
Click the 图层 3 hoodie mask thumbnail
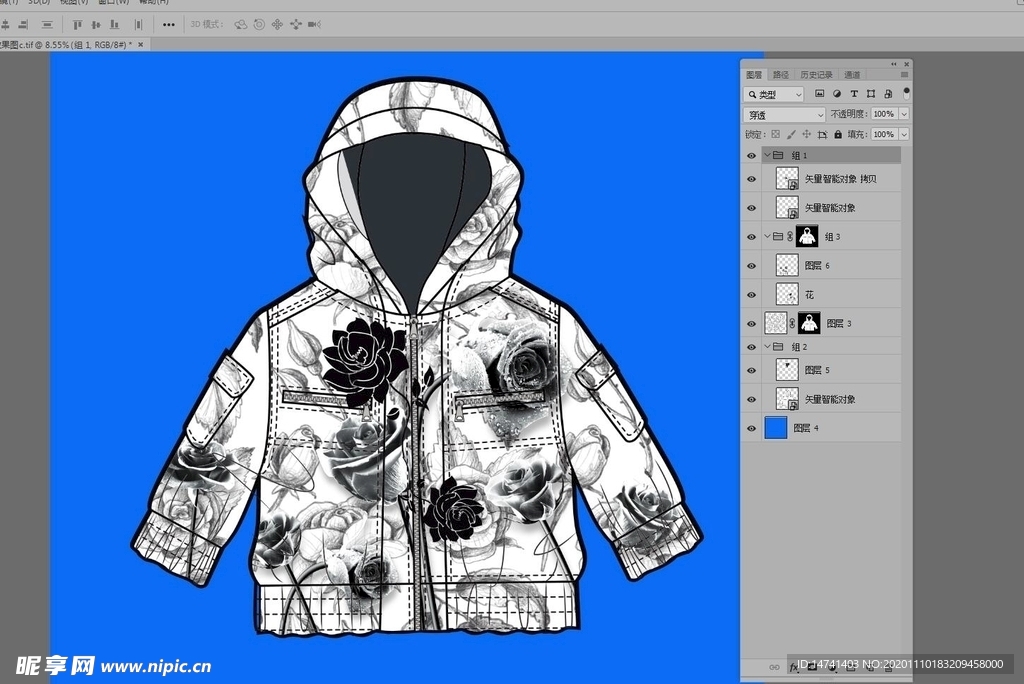[808, 323]
